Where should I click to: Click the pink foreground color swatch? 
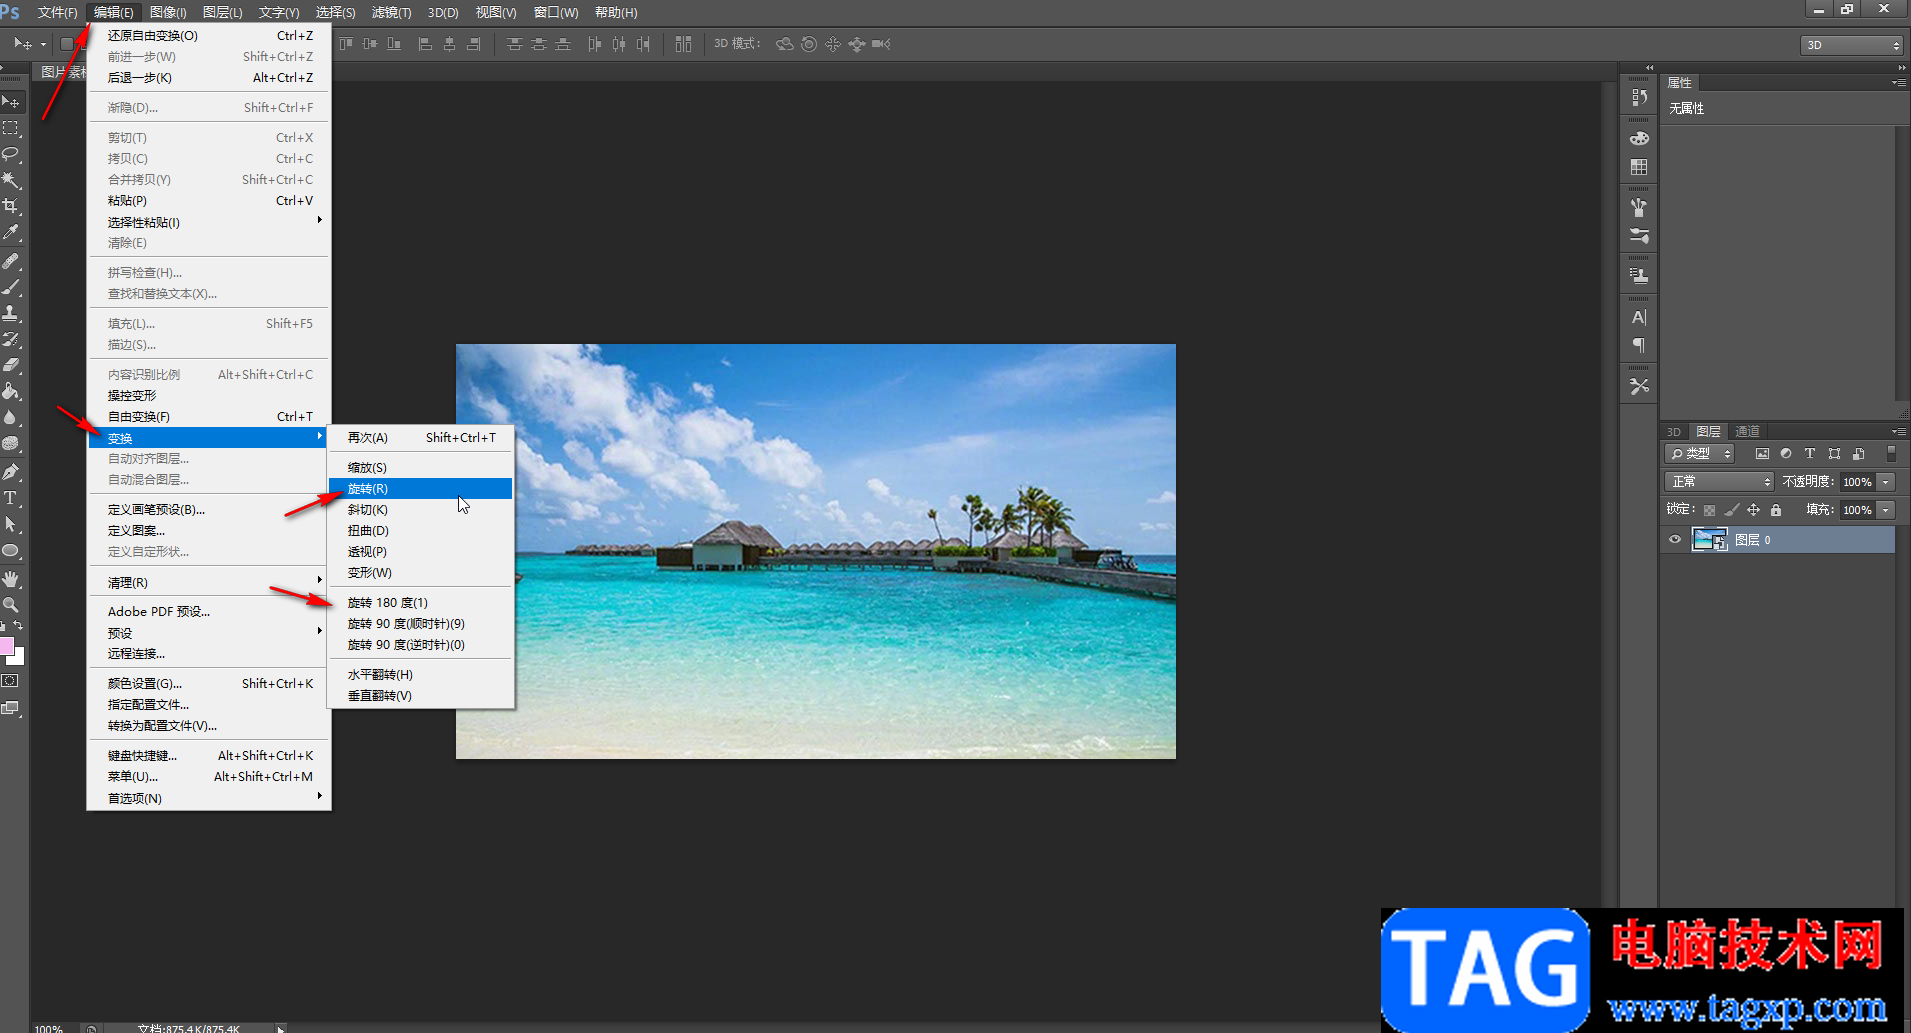coord(6,646)
